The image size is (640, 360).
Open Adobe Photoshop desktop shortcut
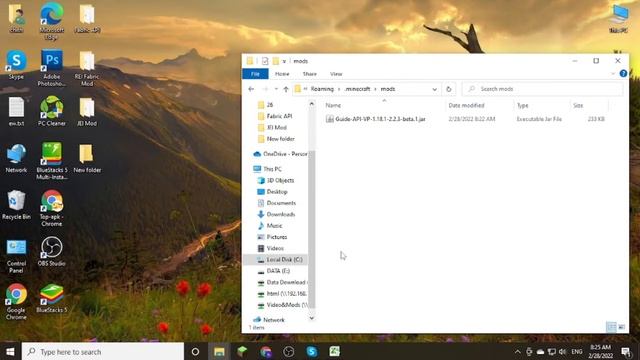(51, 68)
